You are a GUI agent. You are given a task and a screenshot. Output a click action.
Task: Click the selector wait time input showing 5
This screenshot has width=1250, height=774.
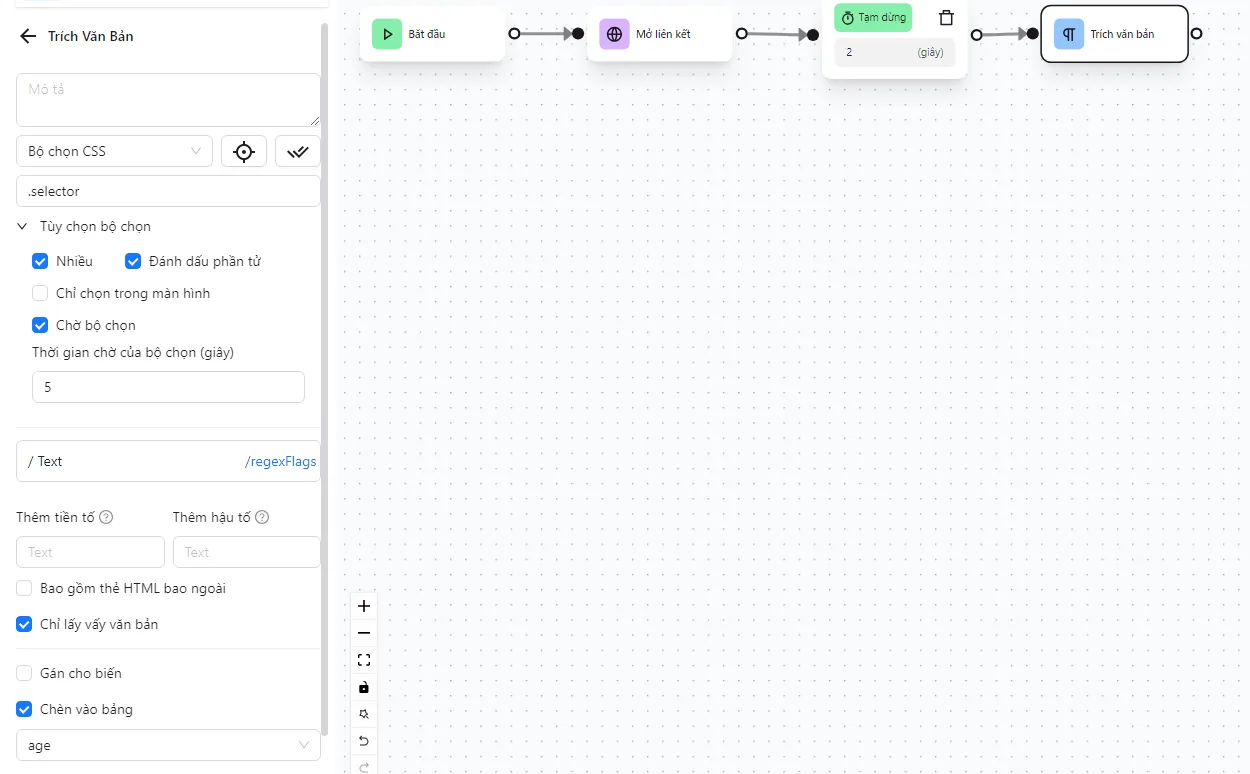pyautogui.click(x=167, y=387)
